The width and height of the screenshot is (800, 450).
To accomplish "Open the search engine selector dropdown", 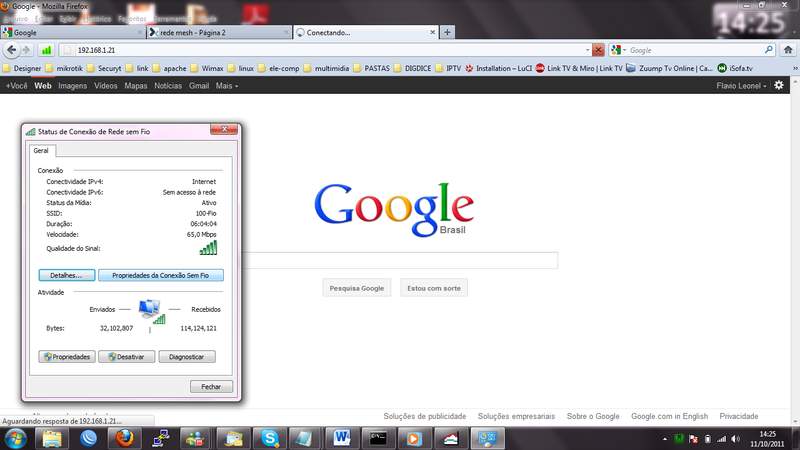I will pos(619,50).
